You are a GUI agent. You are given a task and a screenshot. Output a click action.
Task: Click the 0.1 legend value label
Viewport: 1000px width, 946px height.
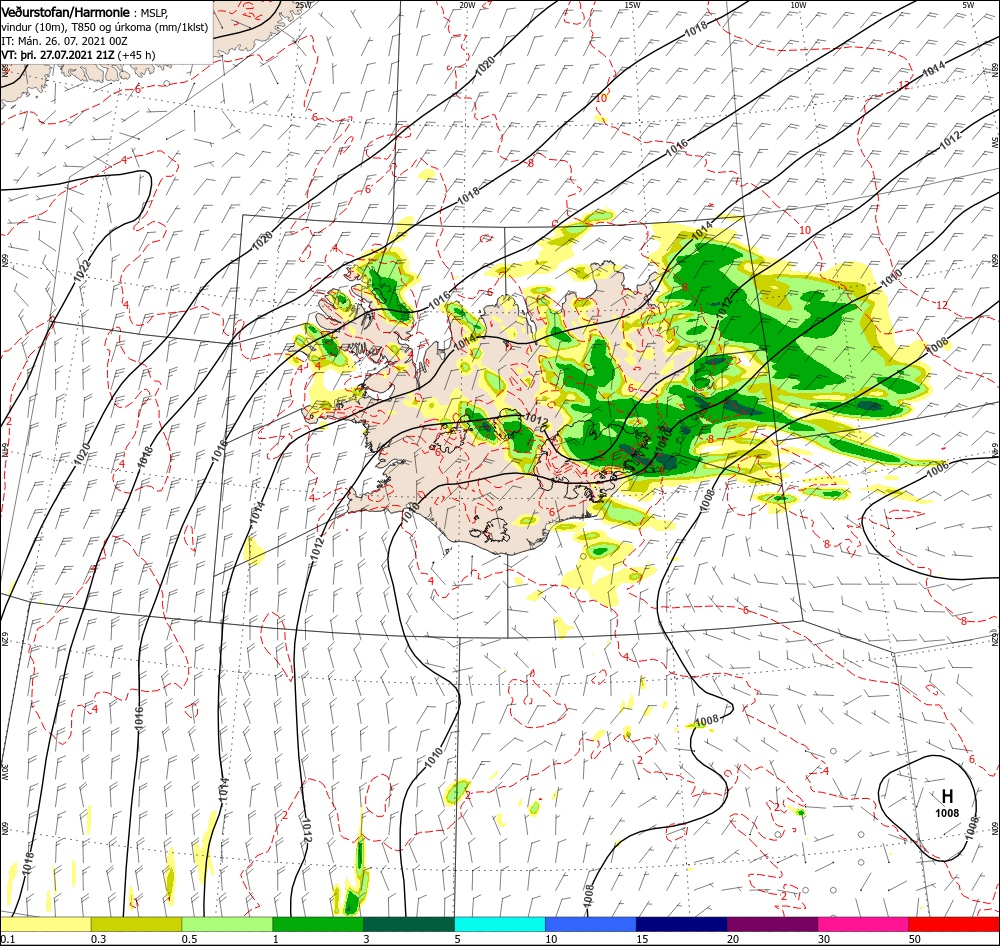pyautogui.click(x=7, y=939)
